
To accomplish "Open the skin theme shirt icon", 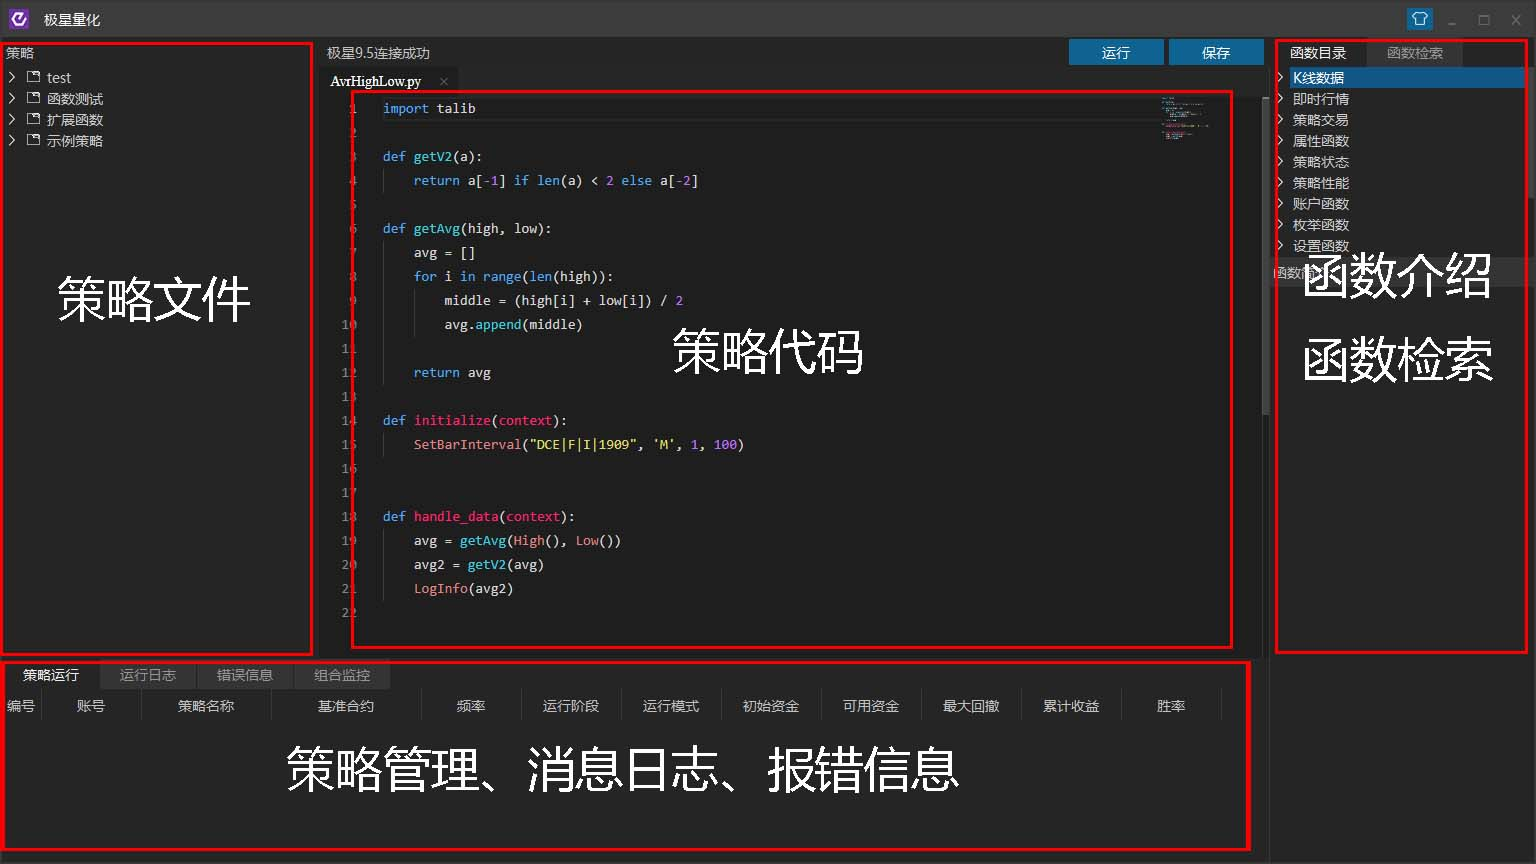I will tap(1419, 19).
